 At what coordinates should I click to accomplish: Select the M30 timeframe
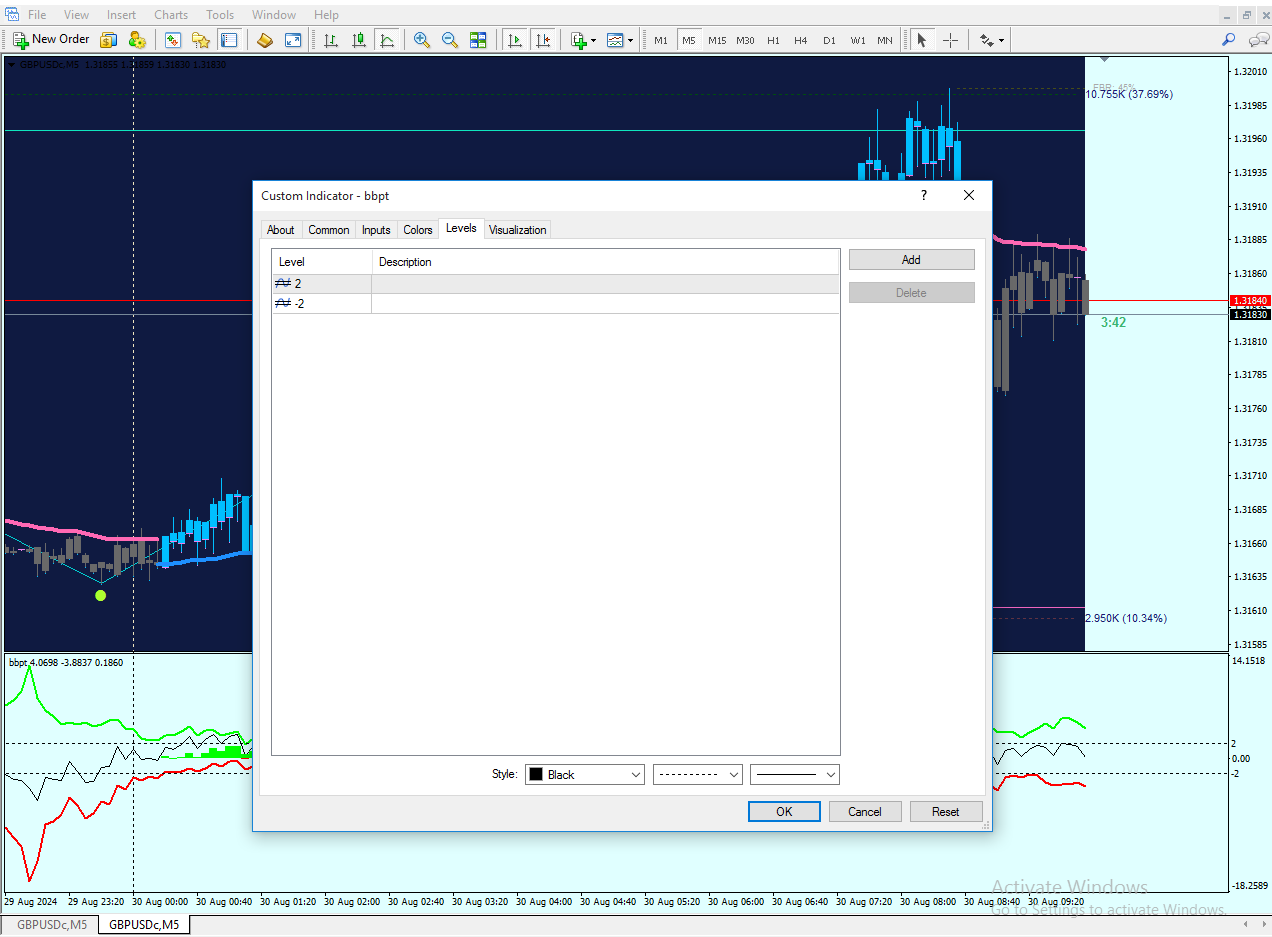[x=745, y=41]
